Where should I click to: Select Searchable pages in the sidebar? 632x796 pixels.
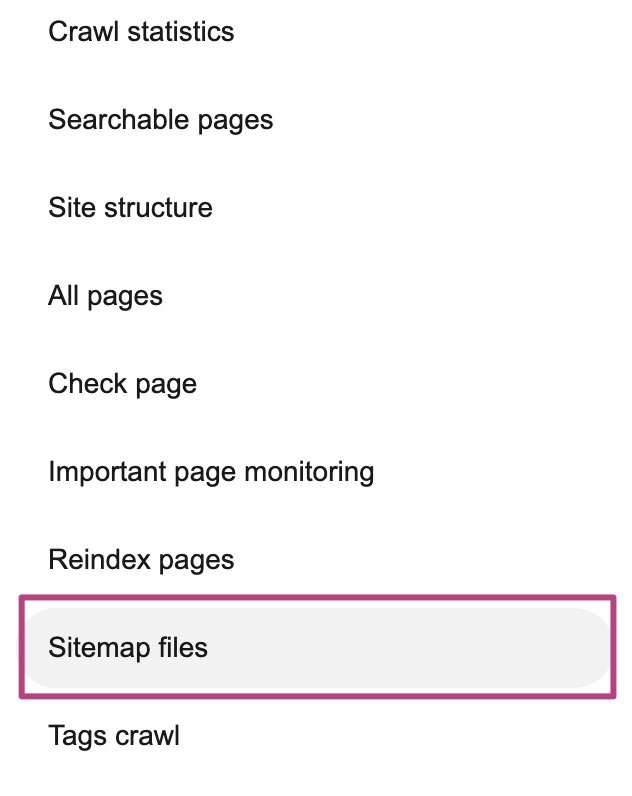tap(160, 120)
